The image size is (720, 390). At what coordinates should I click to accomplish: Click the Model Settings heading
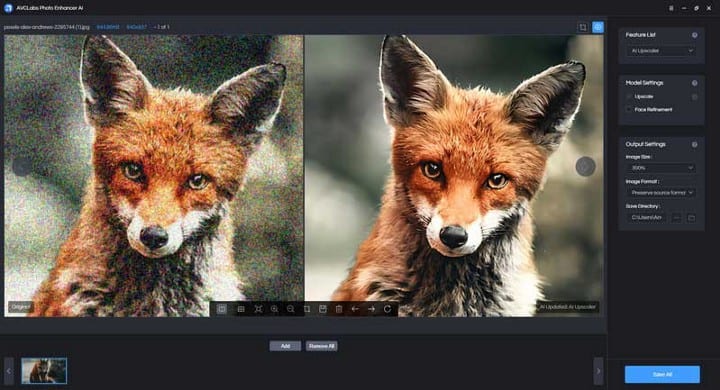644,83
